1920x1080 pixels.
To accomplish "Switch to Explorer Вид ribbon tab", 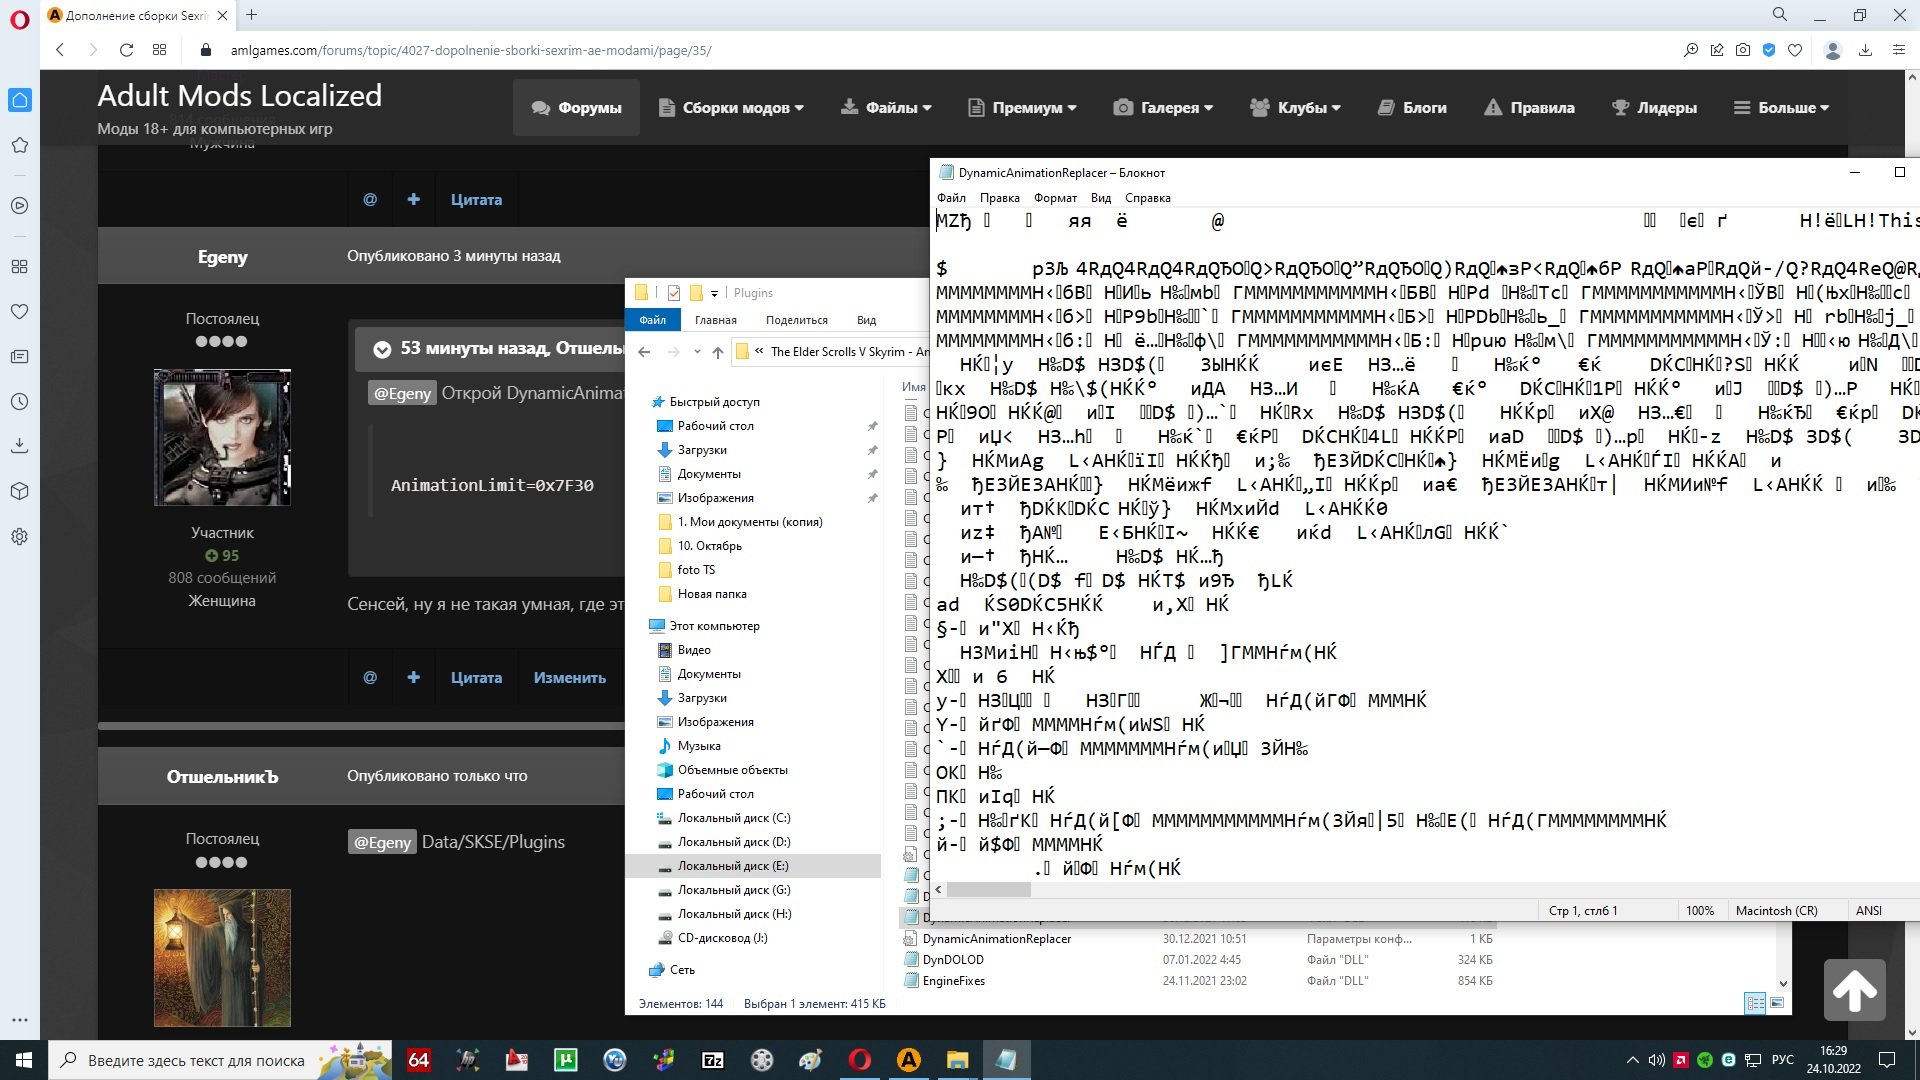I will [866, 320].
